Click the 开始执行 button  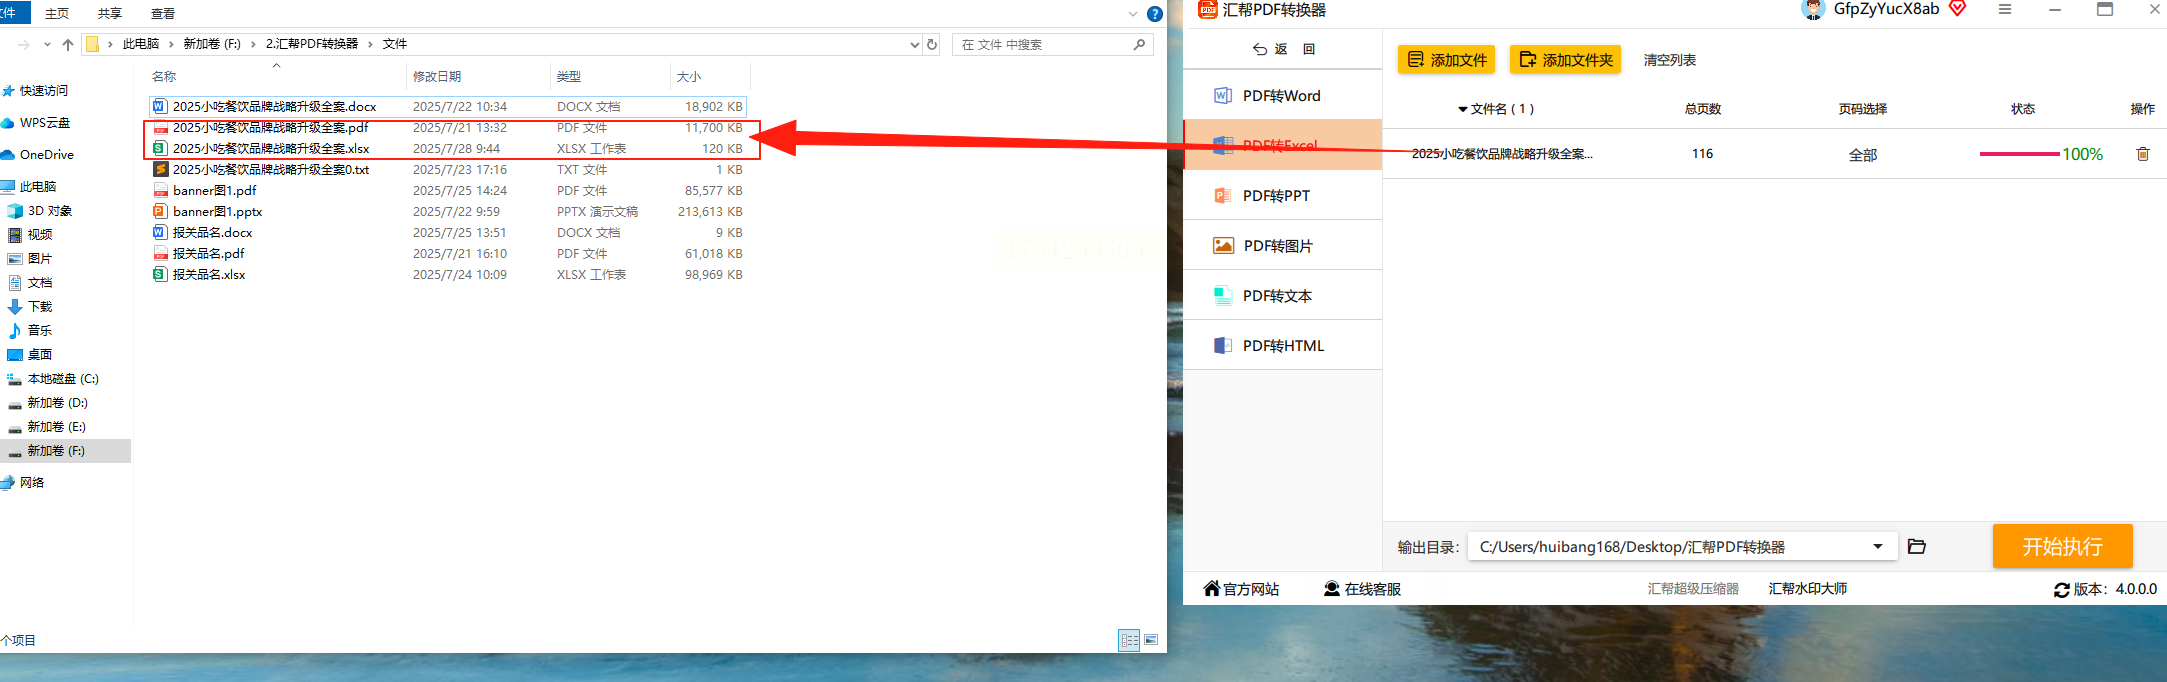2062,546
